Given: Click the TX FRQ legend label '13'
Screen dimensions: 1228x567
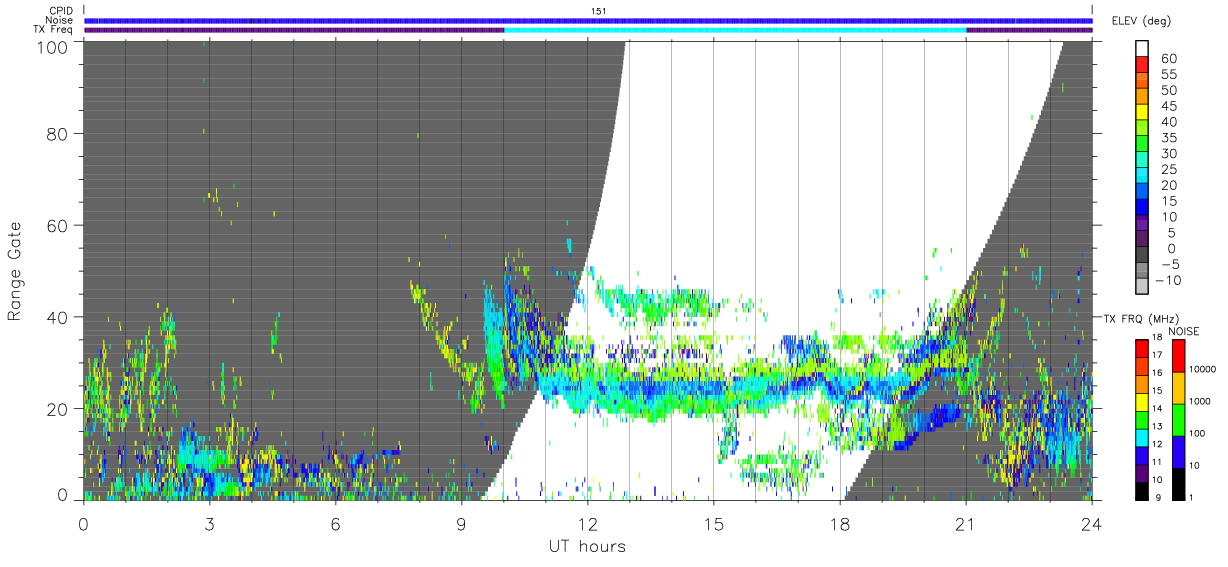Looking at the screenshot, I should [x=1157, y=426].
